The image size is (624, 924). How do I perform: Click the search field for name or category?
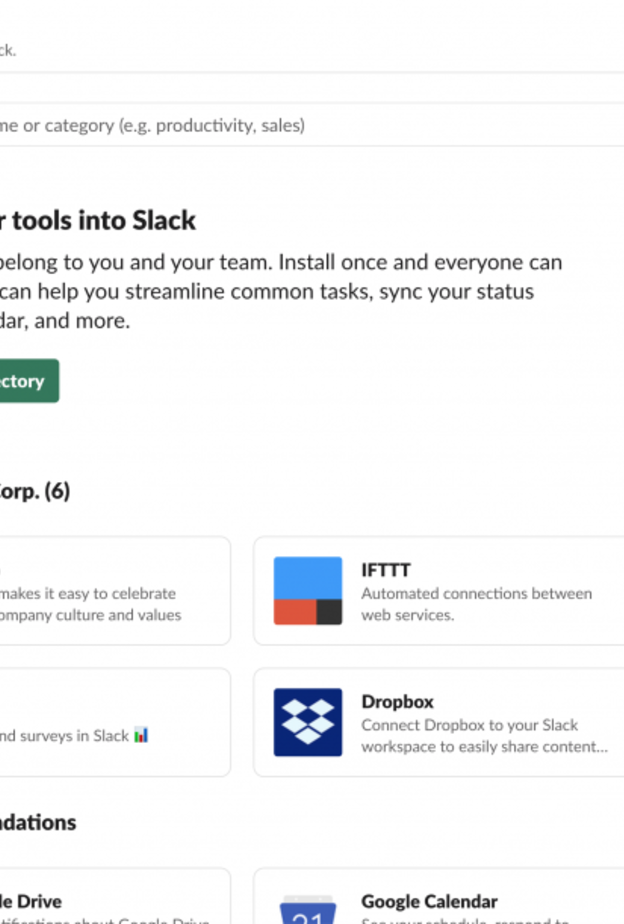coord(300,125)
